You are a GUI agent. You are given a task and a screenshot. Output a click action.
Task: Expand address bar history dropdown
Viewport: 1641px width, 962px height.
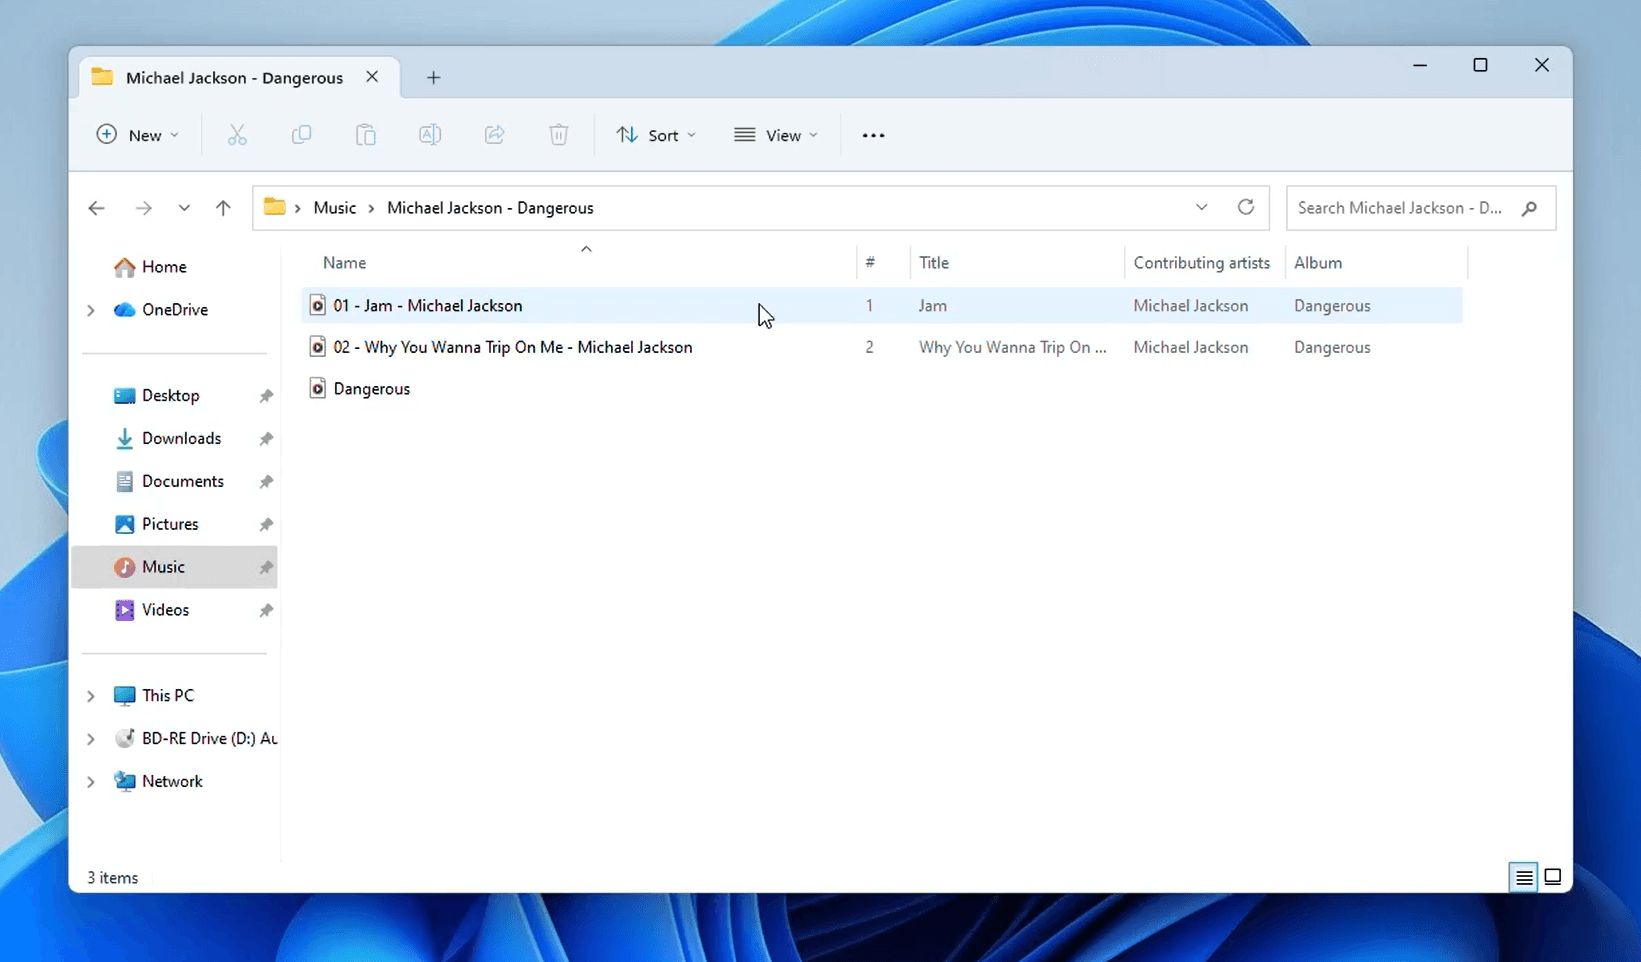pyautogui.click(x=1201, y=207)
